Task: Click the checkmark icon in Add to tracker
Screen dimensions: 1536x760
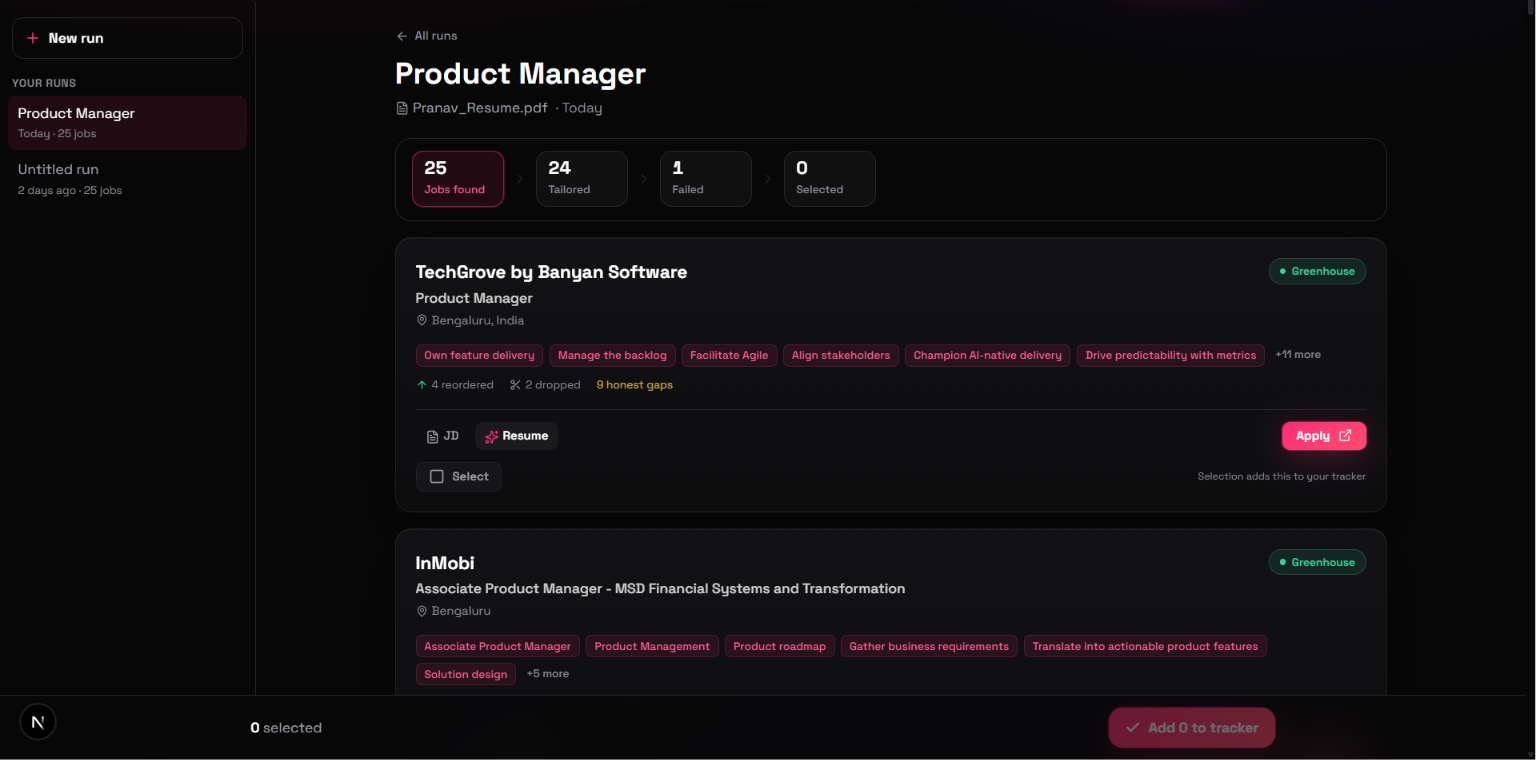Action: (x=1133, y=728)
